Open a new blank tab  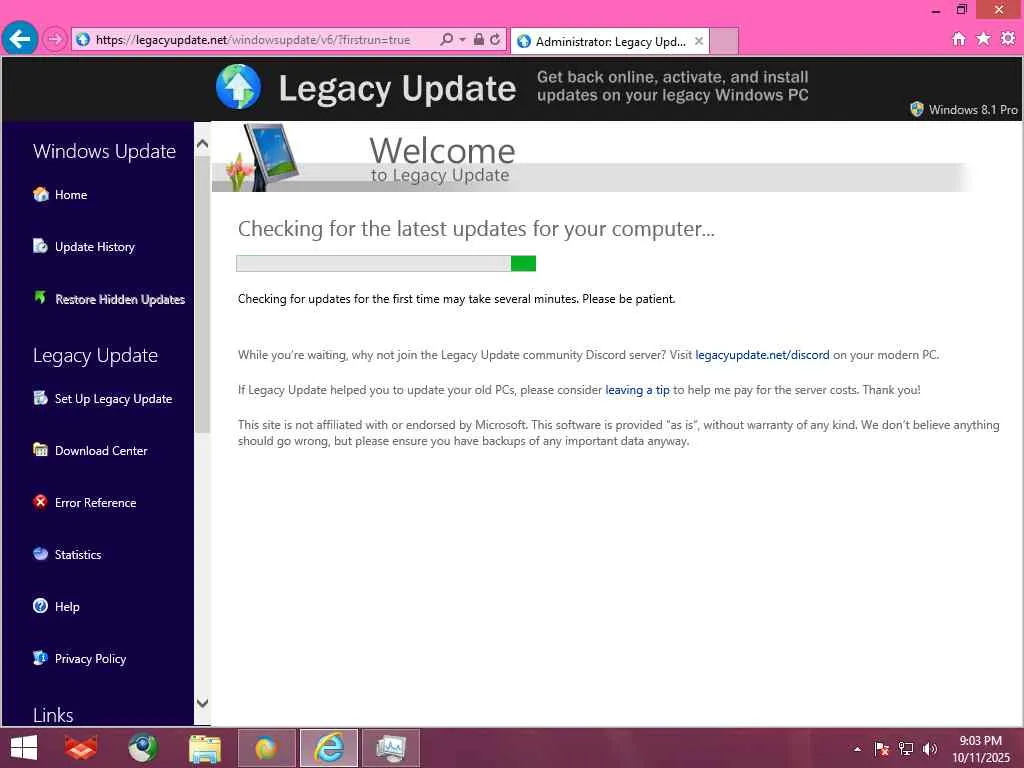724,41
